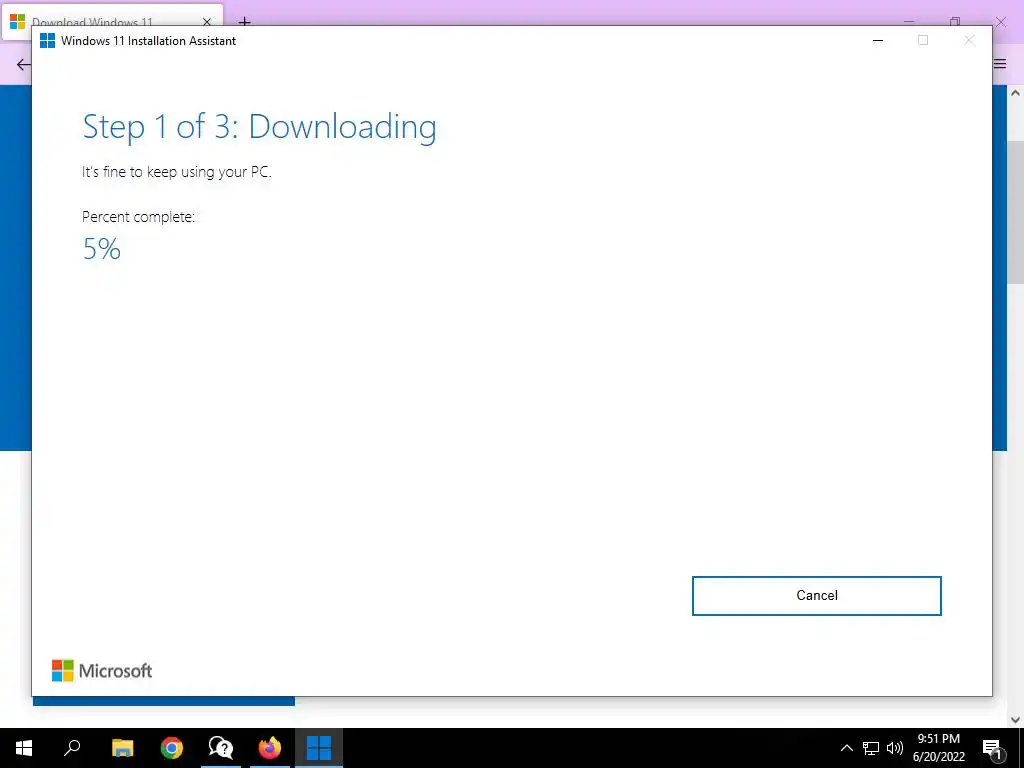Open the taskbar clock and calendar

pyautogui.click(x=938, y=748)
